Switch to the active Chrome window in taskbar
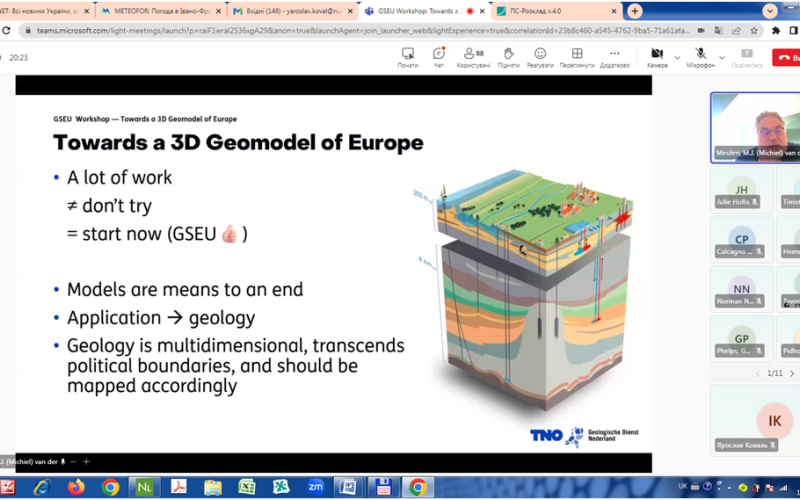Image resolution: width=800 pixels, height=500 pixels. 418,488
